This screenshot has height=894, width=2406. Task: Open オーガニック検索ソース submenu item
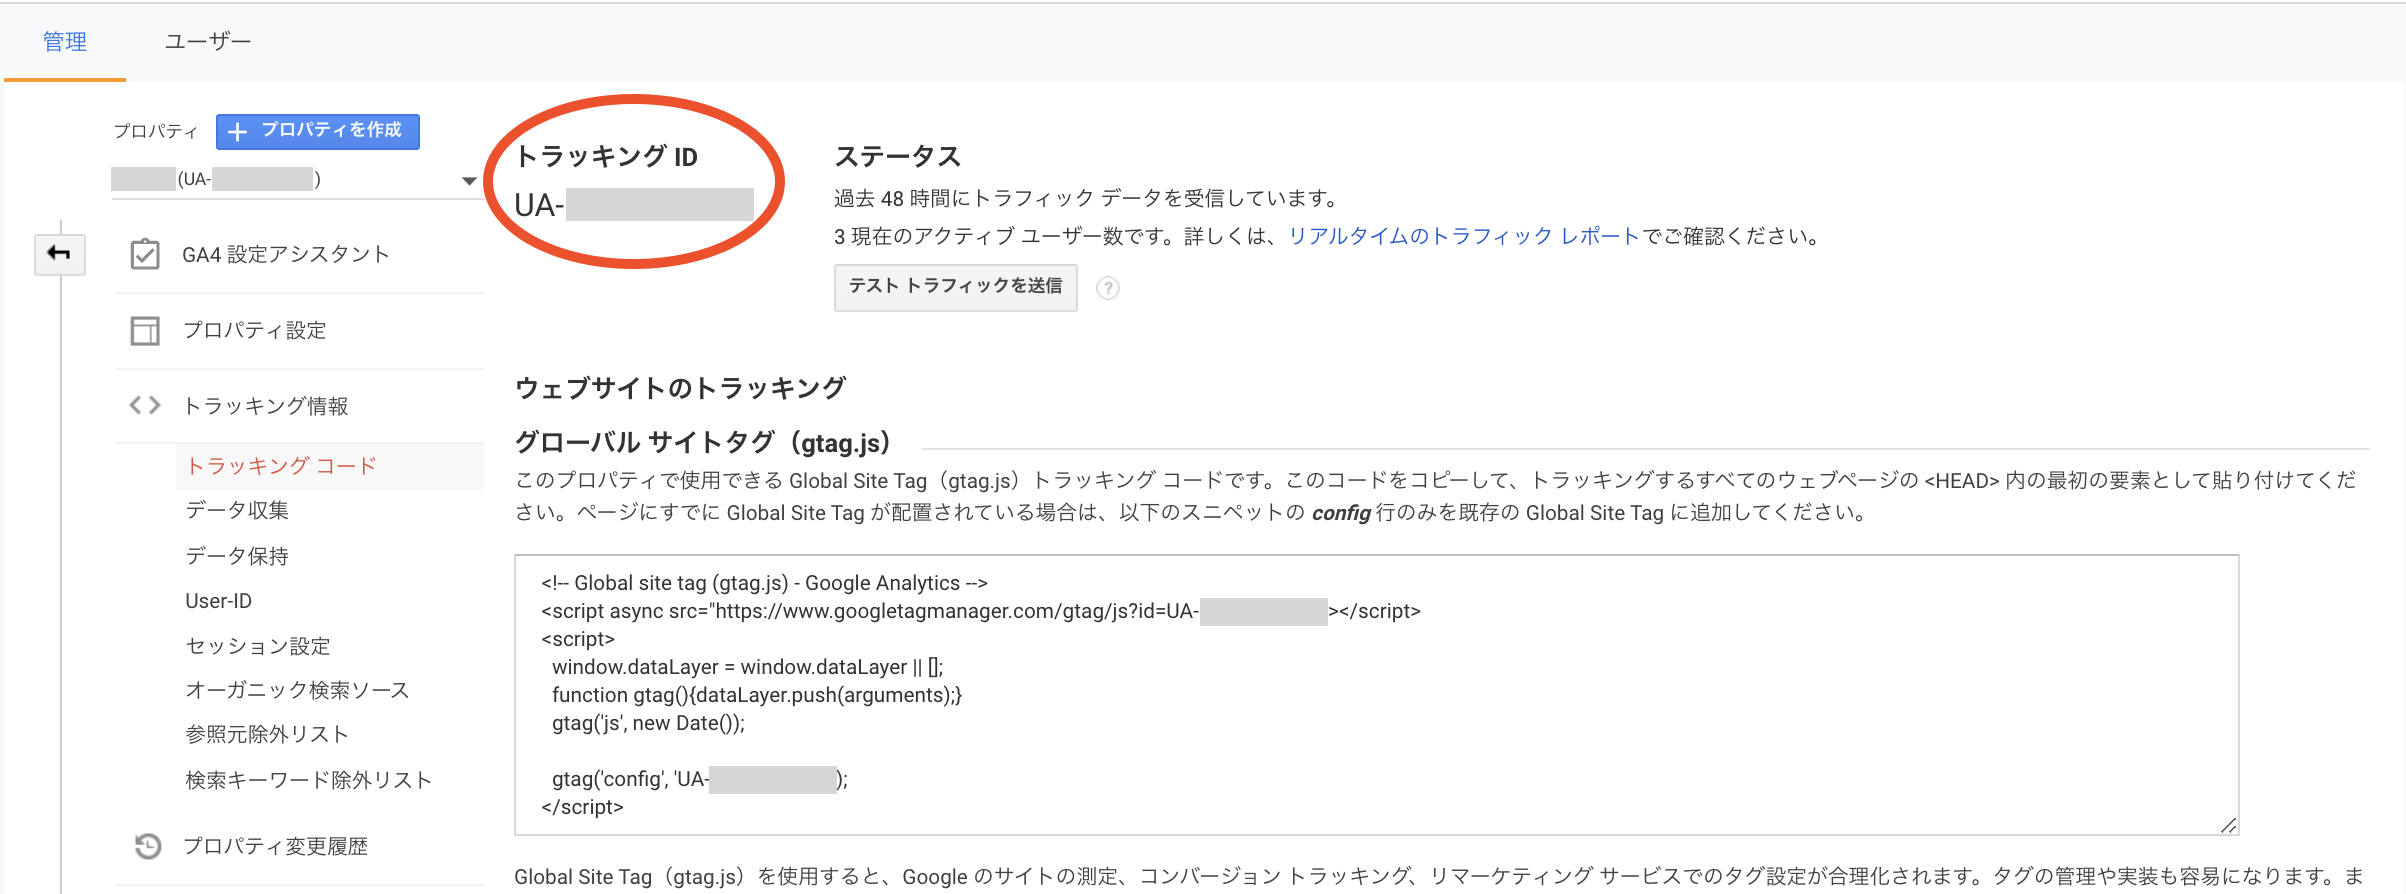[297, 690]
